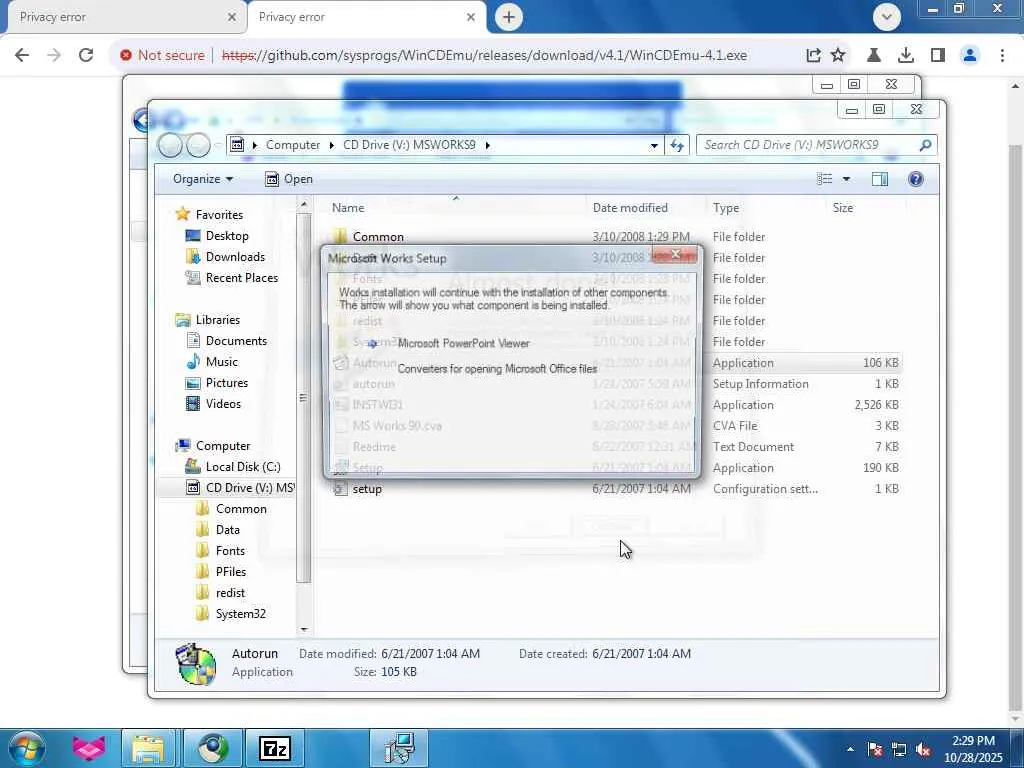The width and height of the screenshot is (1024, 768).
Task: Click the Chrome address bar URL
Action: tap(484, 56)
